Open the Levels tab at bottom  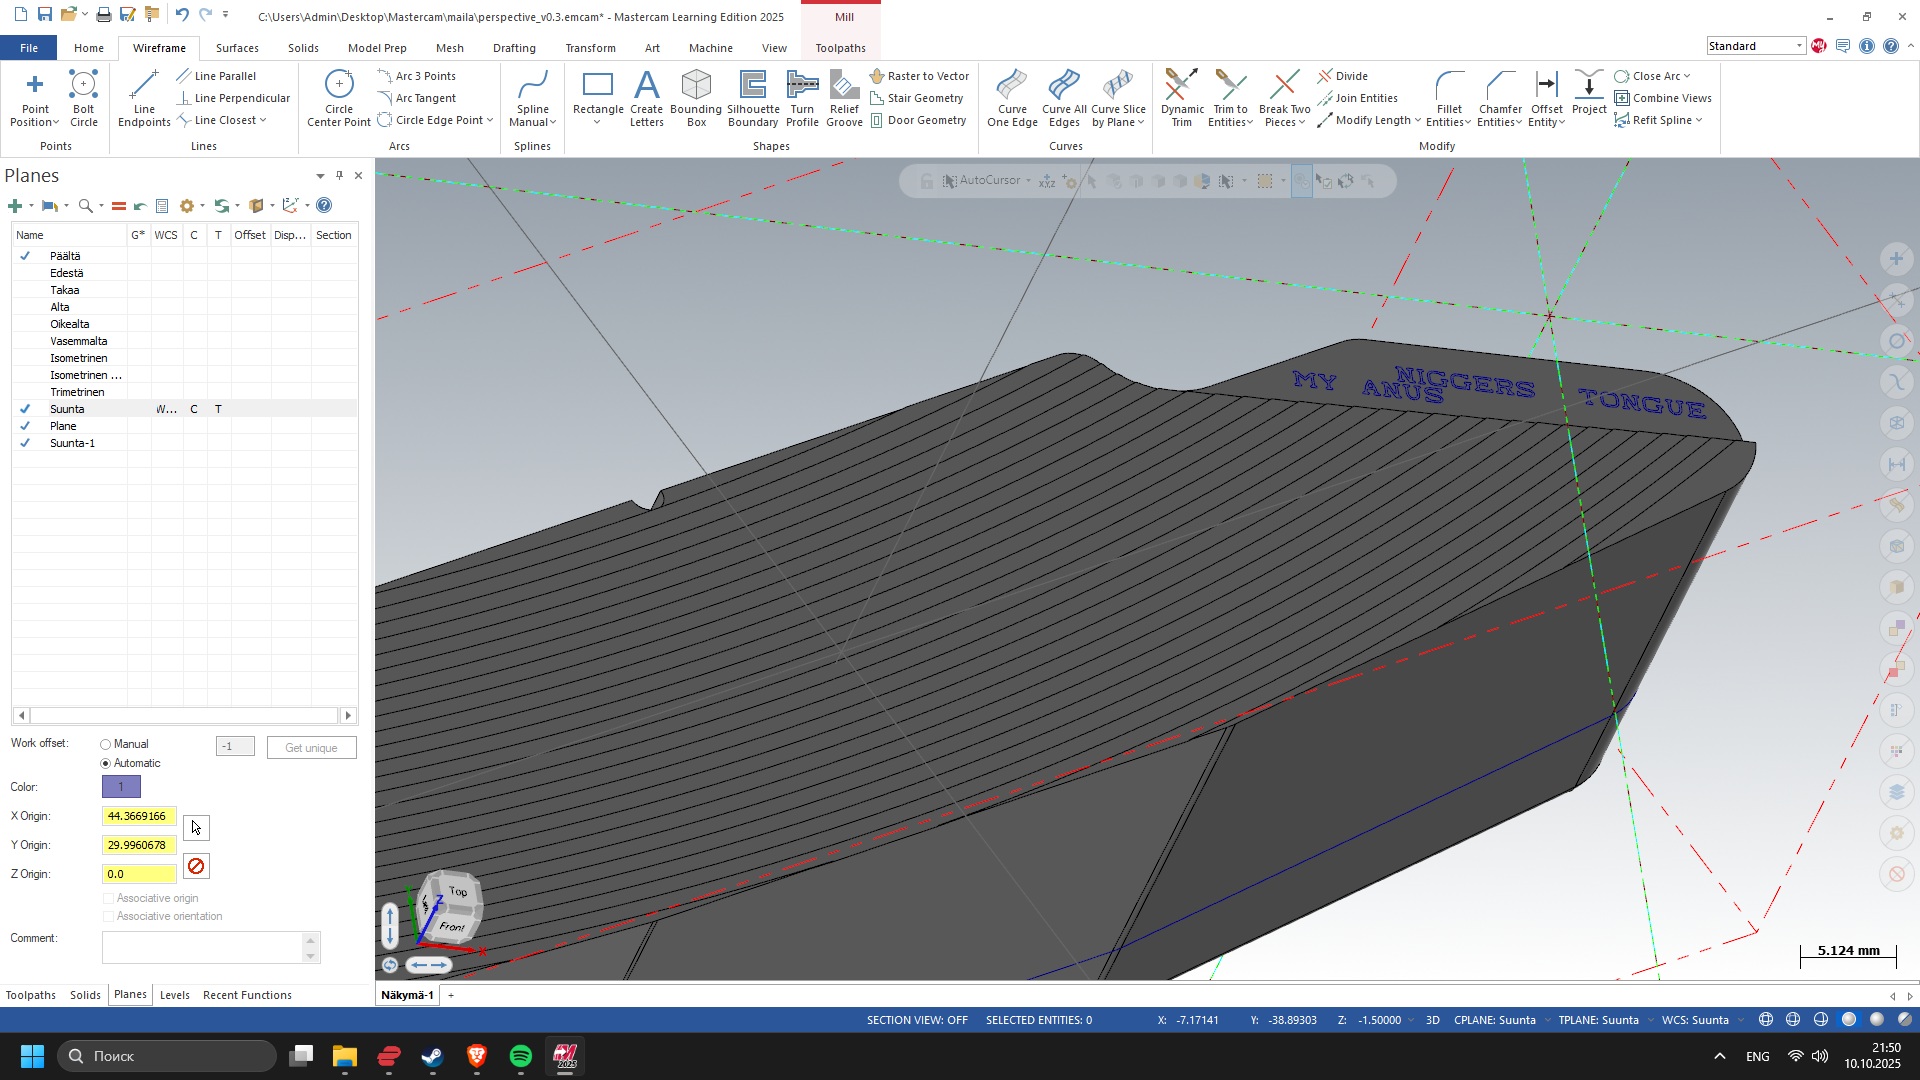174,995
